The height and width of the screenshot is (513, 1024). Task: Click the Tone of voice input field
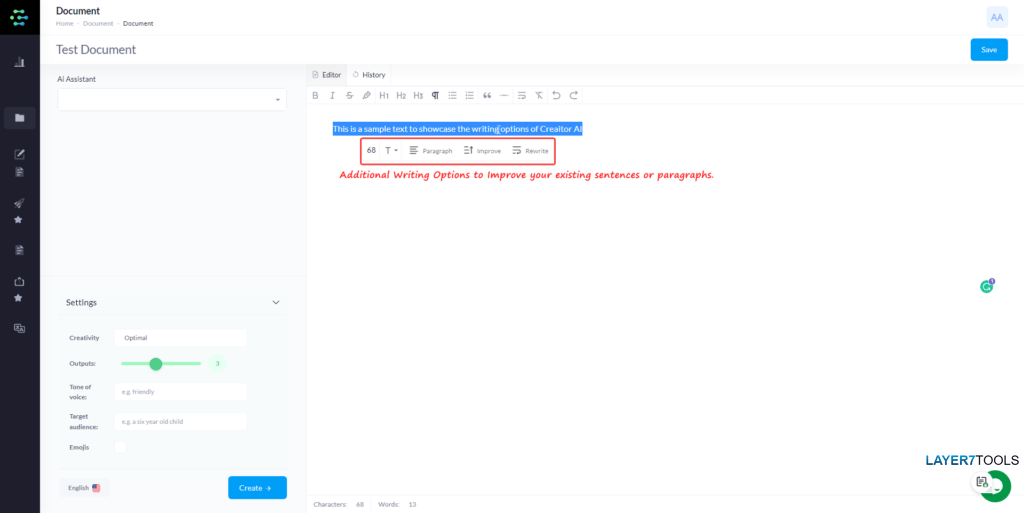180,392
